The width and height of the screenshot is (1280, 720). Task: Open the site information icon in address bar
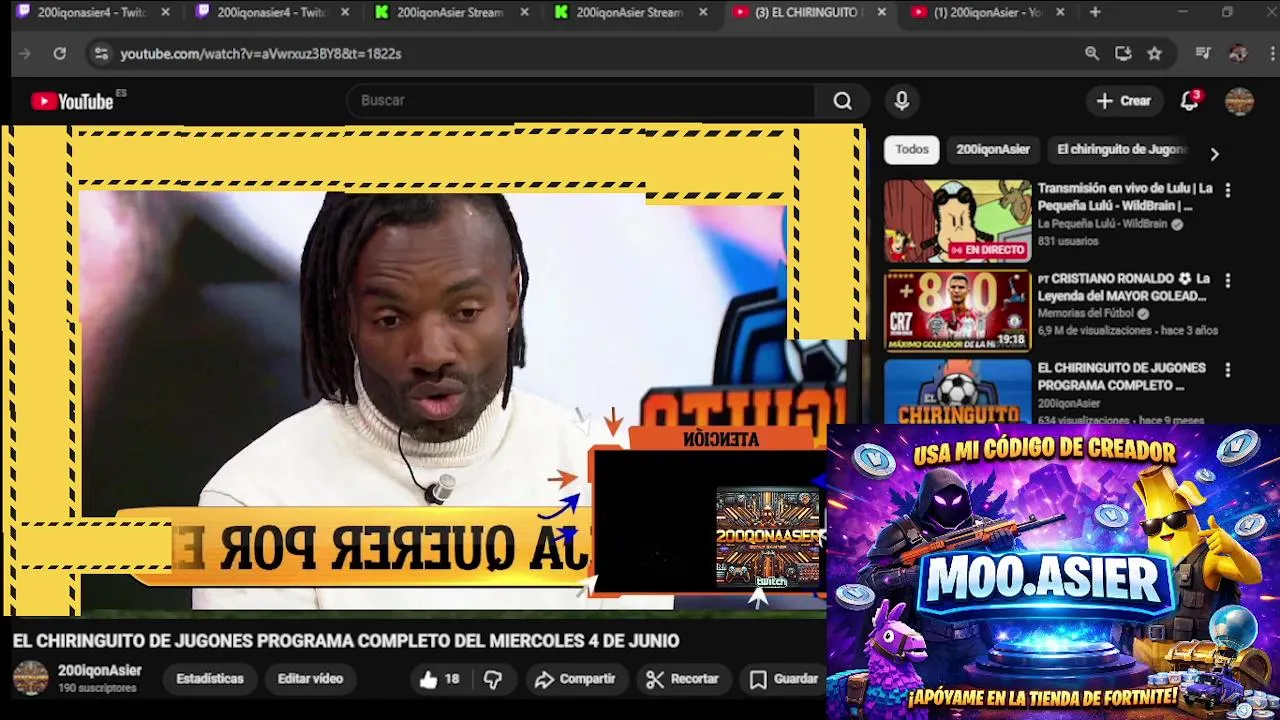[101, 54]
